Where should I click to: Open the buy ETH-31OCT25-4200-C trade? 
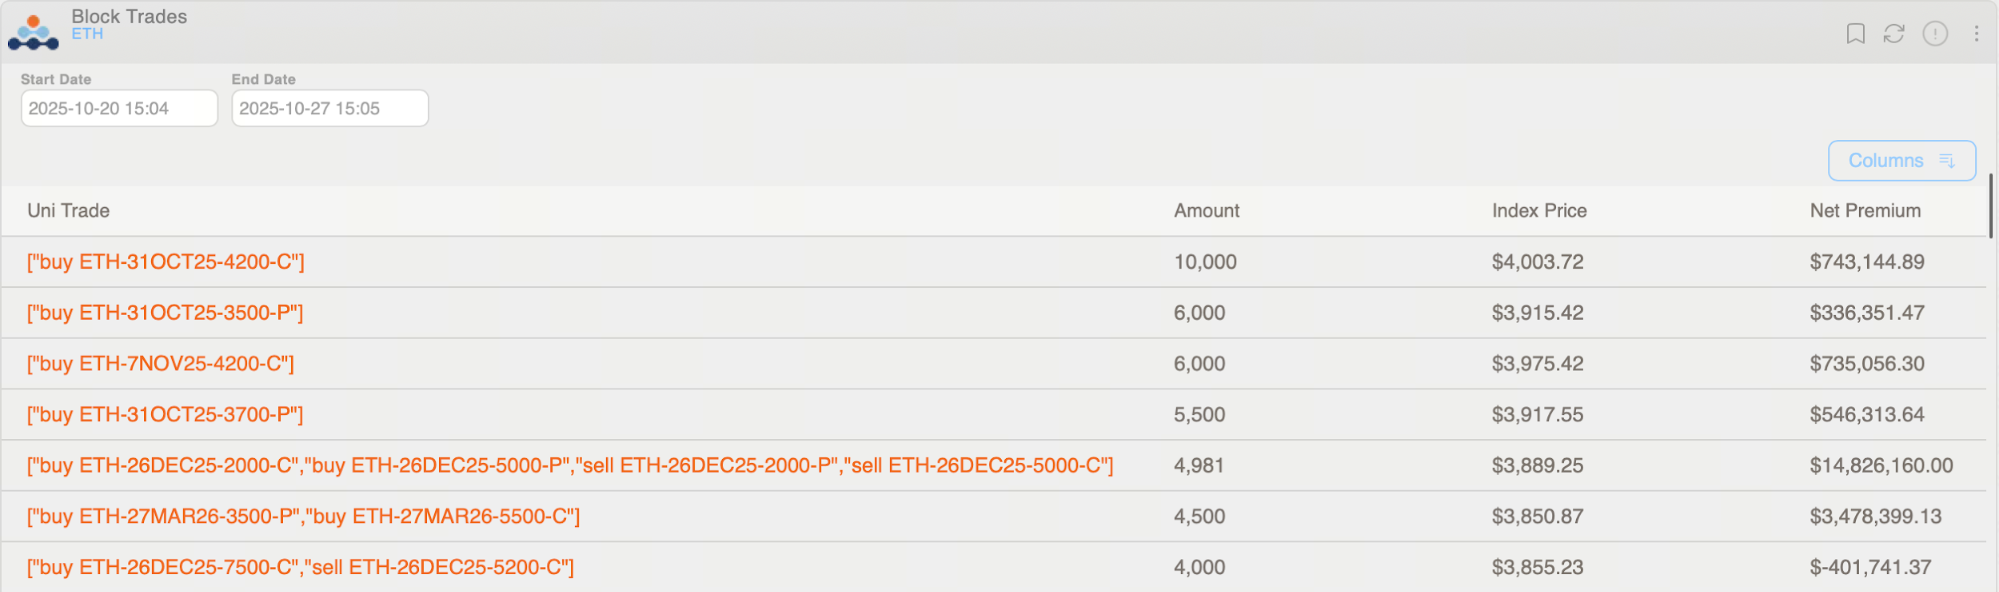166,262
